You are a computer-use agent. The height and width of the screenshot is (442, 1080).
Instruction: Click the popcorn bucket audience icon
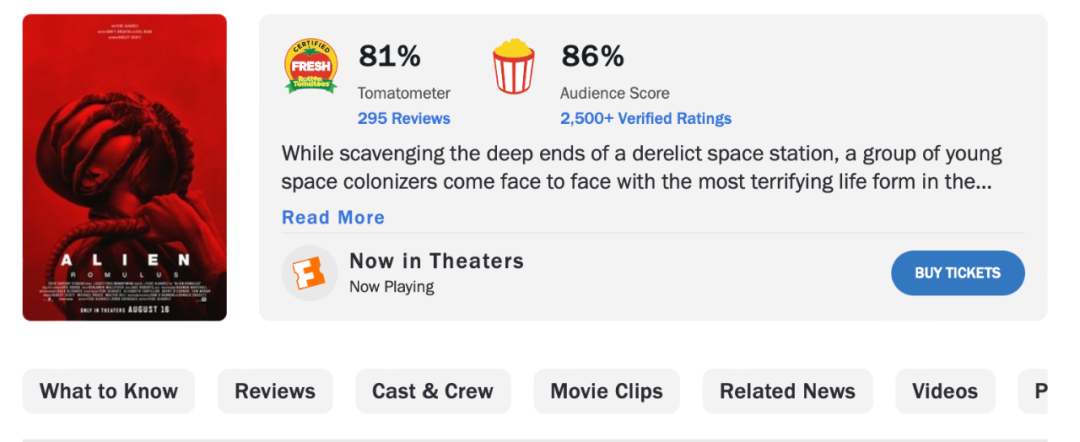(x=513, y=66)
